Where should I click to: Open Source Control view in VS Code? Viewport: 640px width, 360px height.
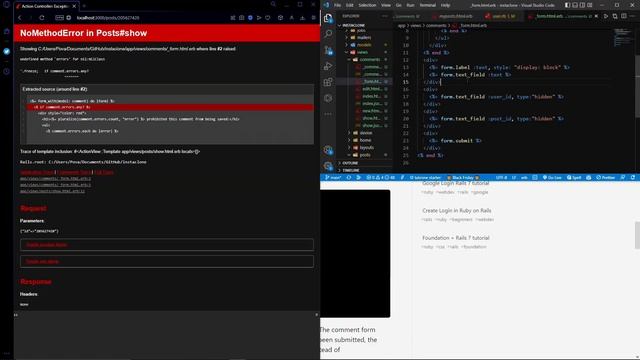pyautogui.click(x=328, y=50)
